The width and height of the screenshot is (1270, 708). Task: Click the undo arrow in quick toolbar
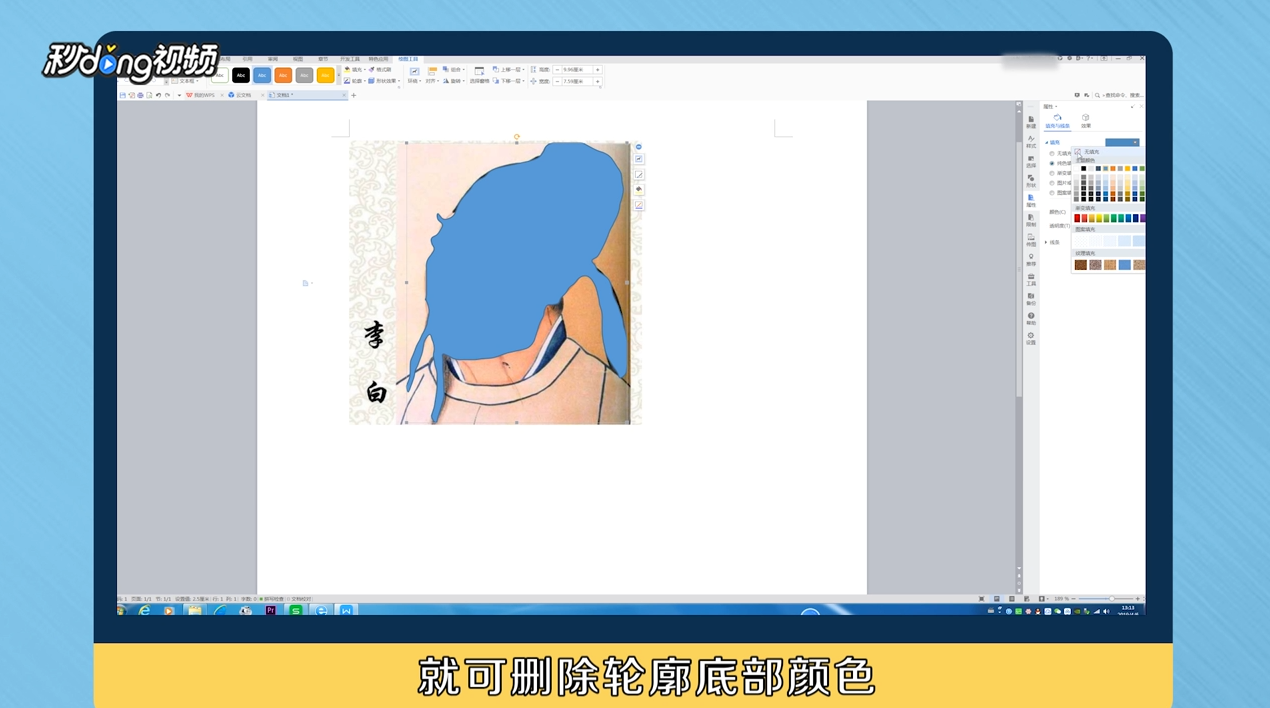158,95
